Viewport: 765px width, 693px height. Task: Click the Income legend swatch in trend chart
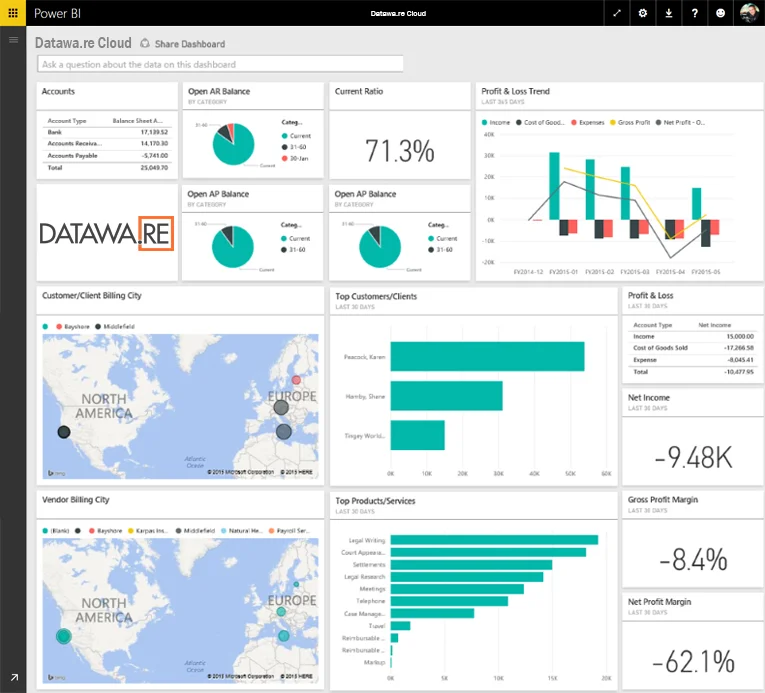(x=484, y=122)
